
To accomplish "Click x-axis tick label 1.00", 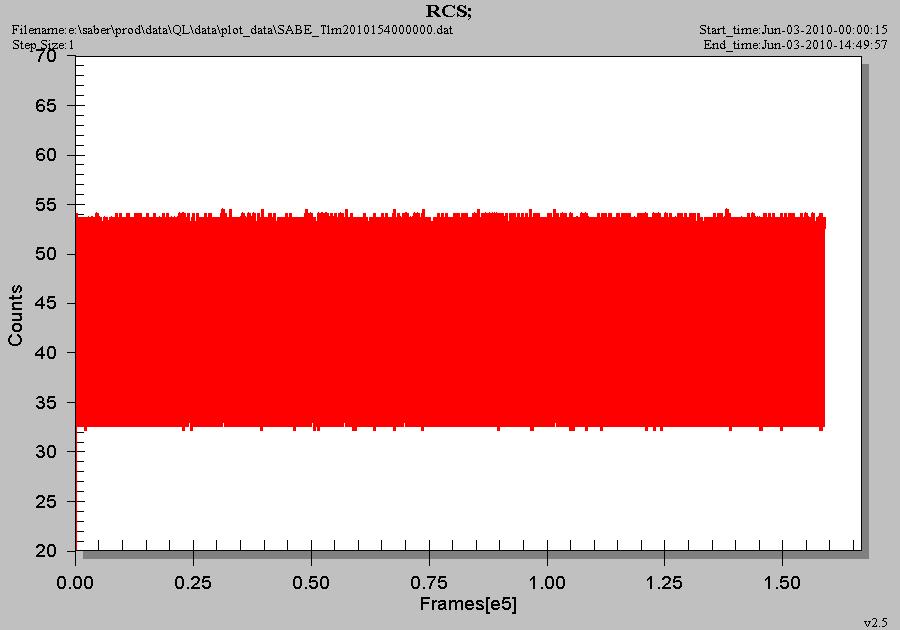I will [547, 583].
